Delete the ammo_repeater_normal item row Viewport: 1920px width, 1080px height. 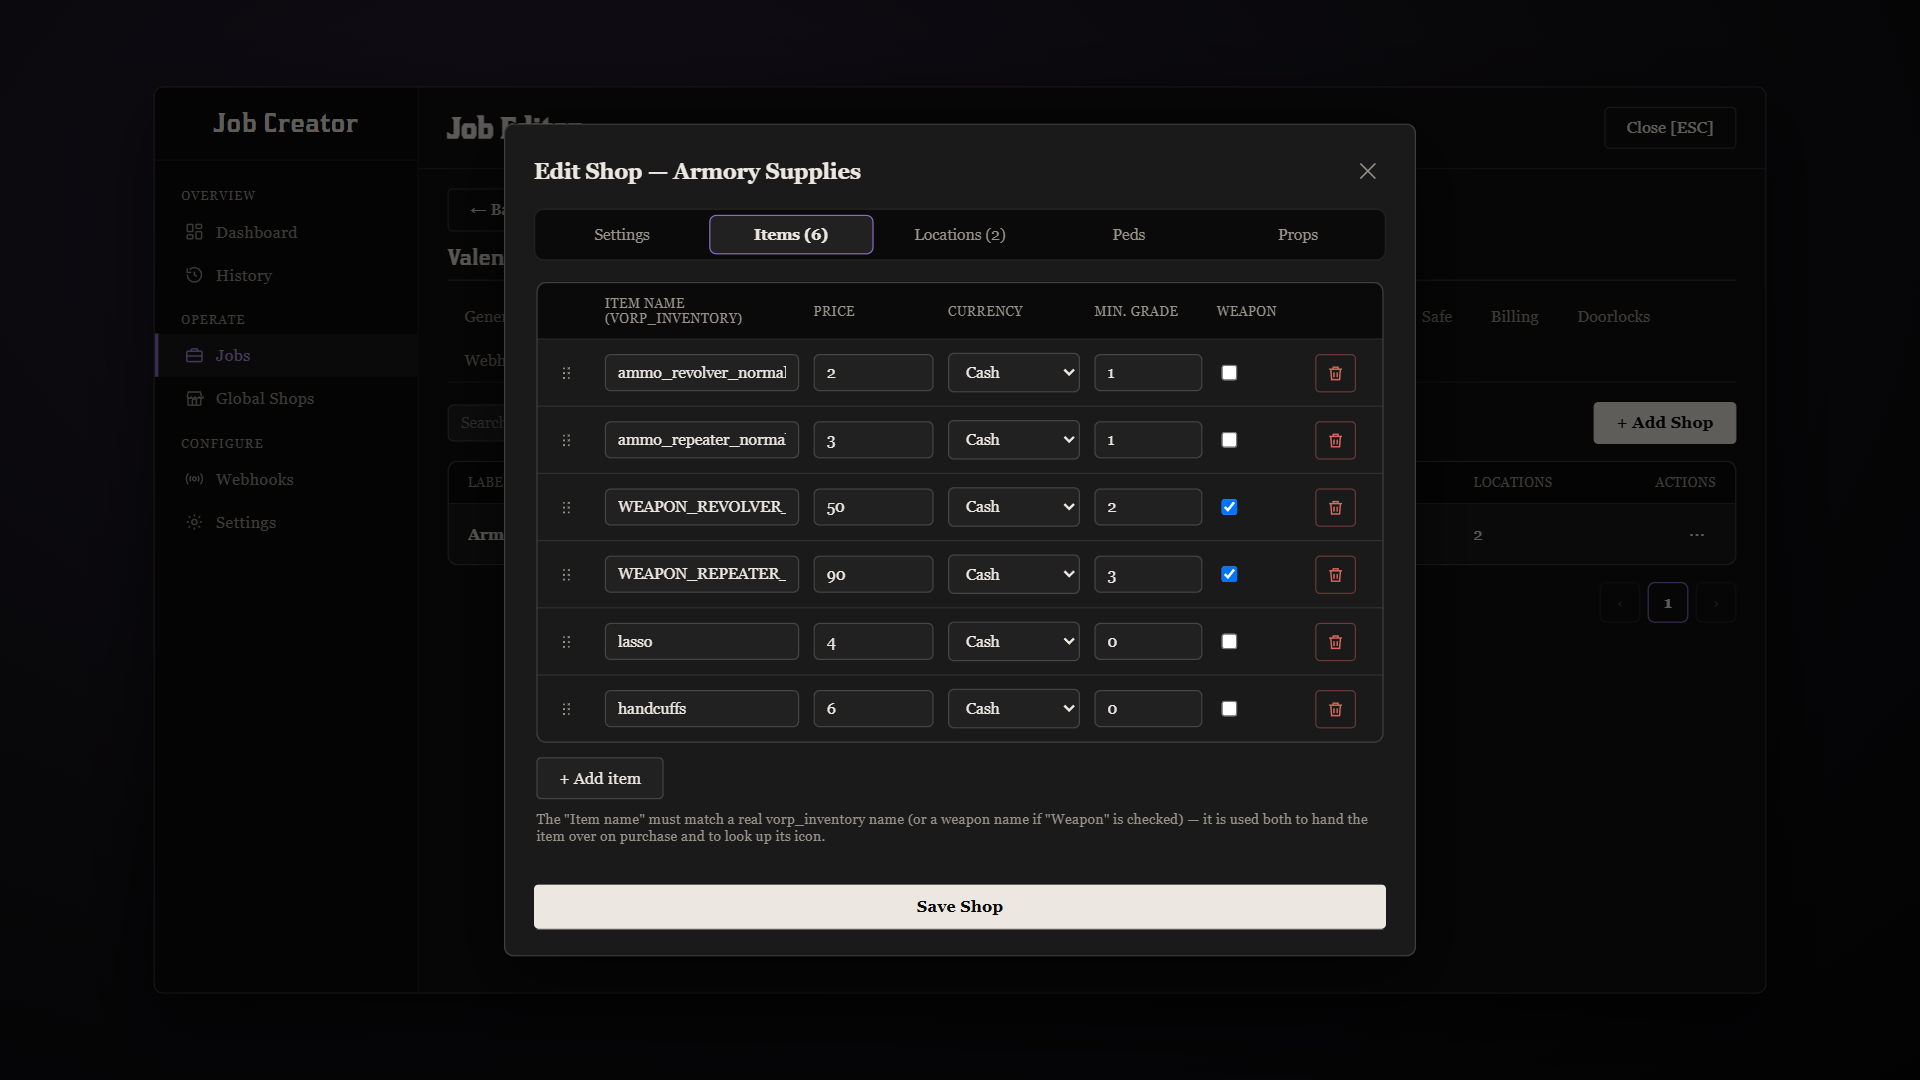click(x=1335, y=440)
